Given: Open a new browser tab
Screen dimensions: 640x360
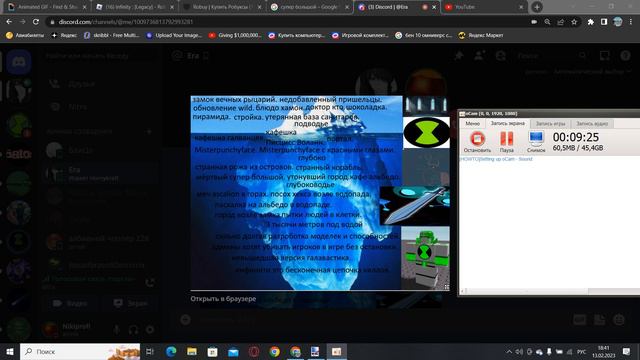Looking at the screenshot, I should tap(537, 7).
